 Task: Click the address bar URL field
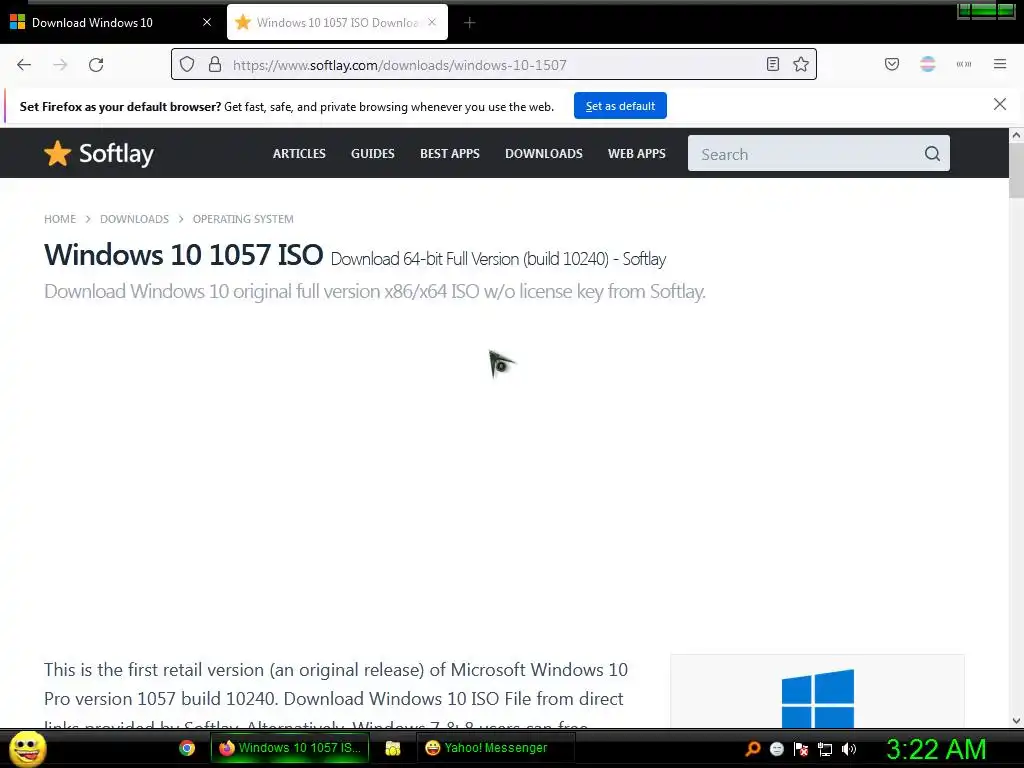tap(493, 65)
